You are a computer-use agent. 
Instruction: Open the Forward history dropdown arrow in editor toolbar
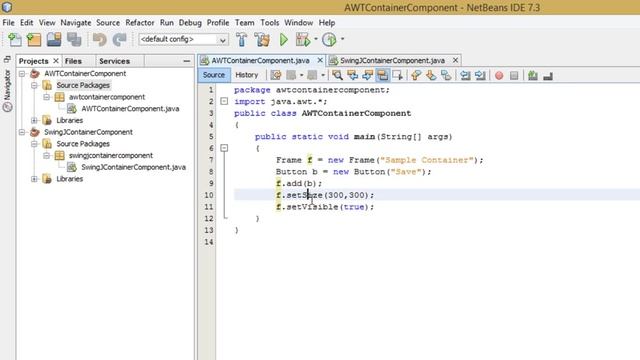[323, 76]
